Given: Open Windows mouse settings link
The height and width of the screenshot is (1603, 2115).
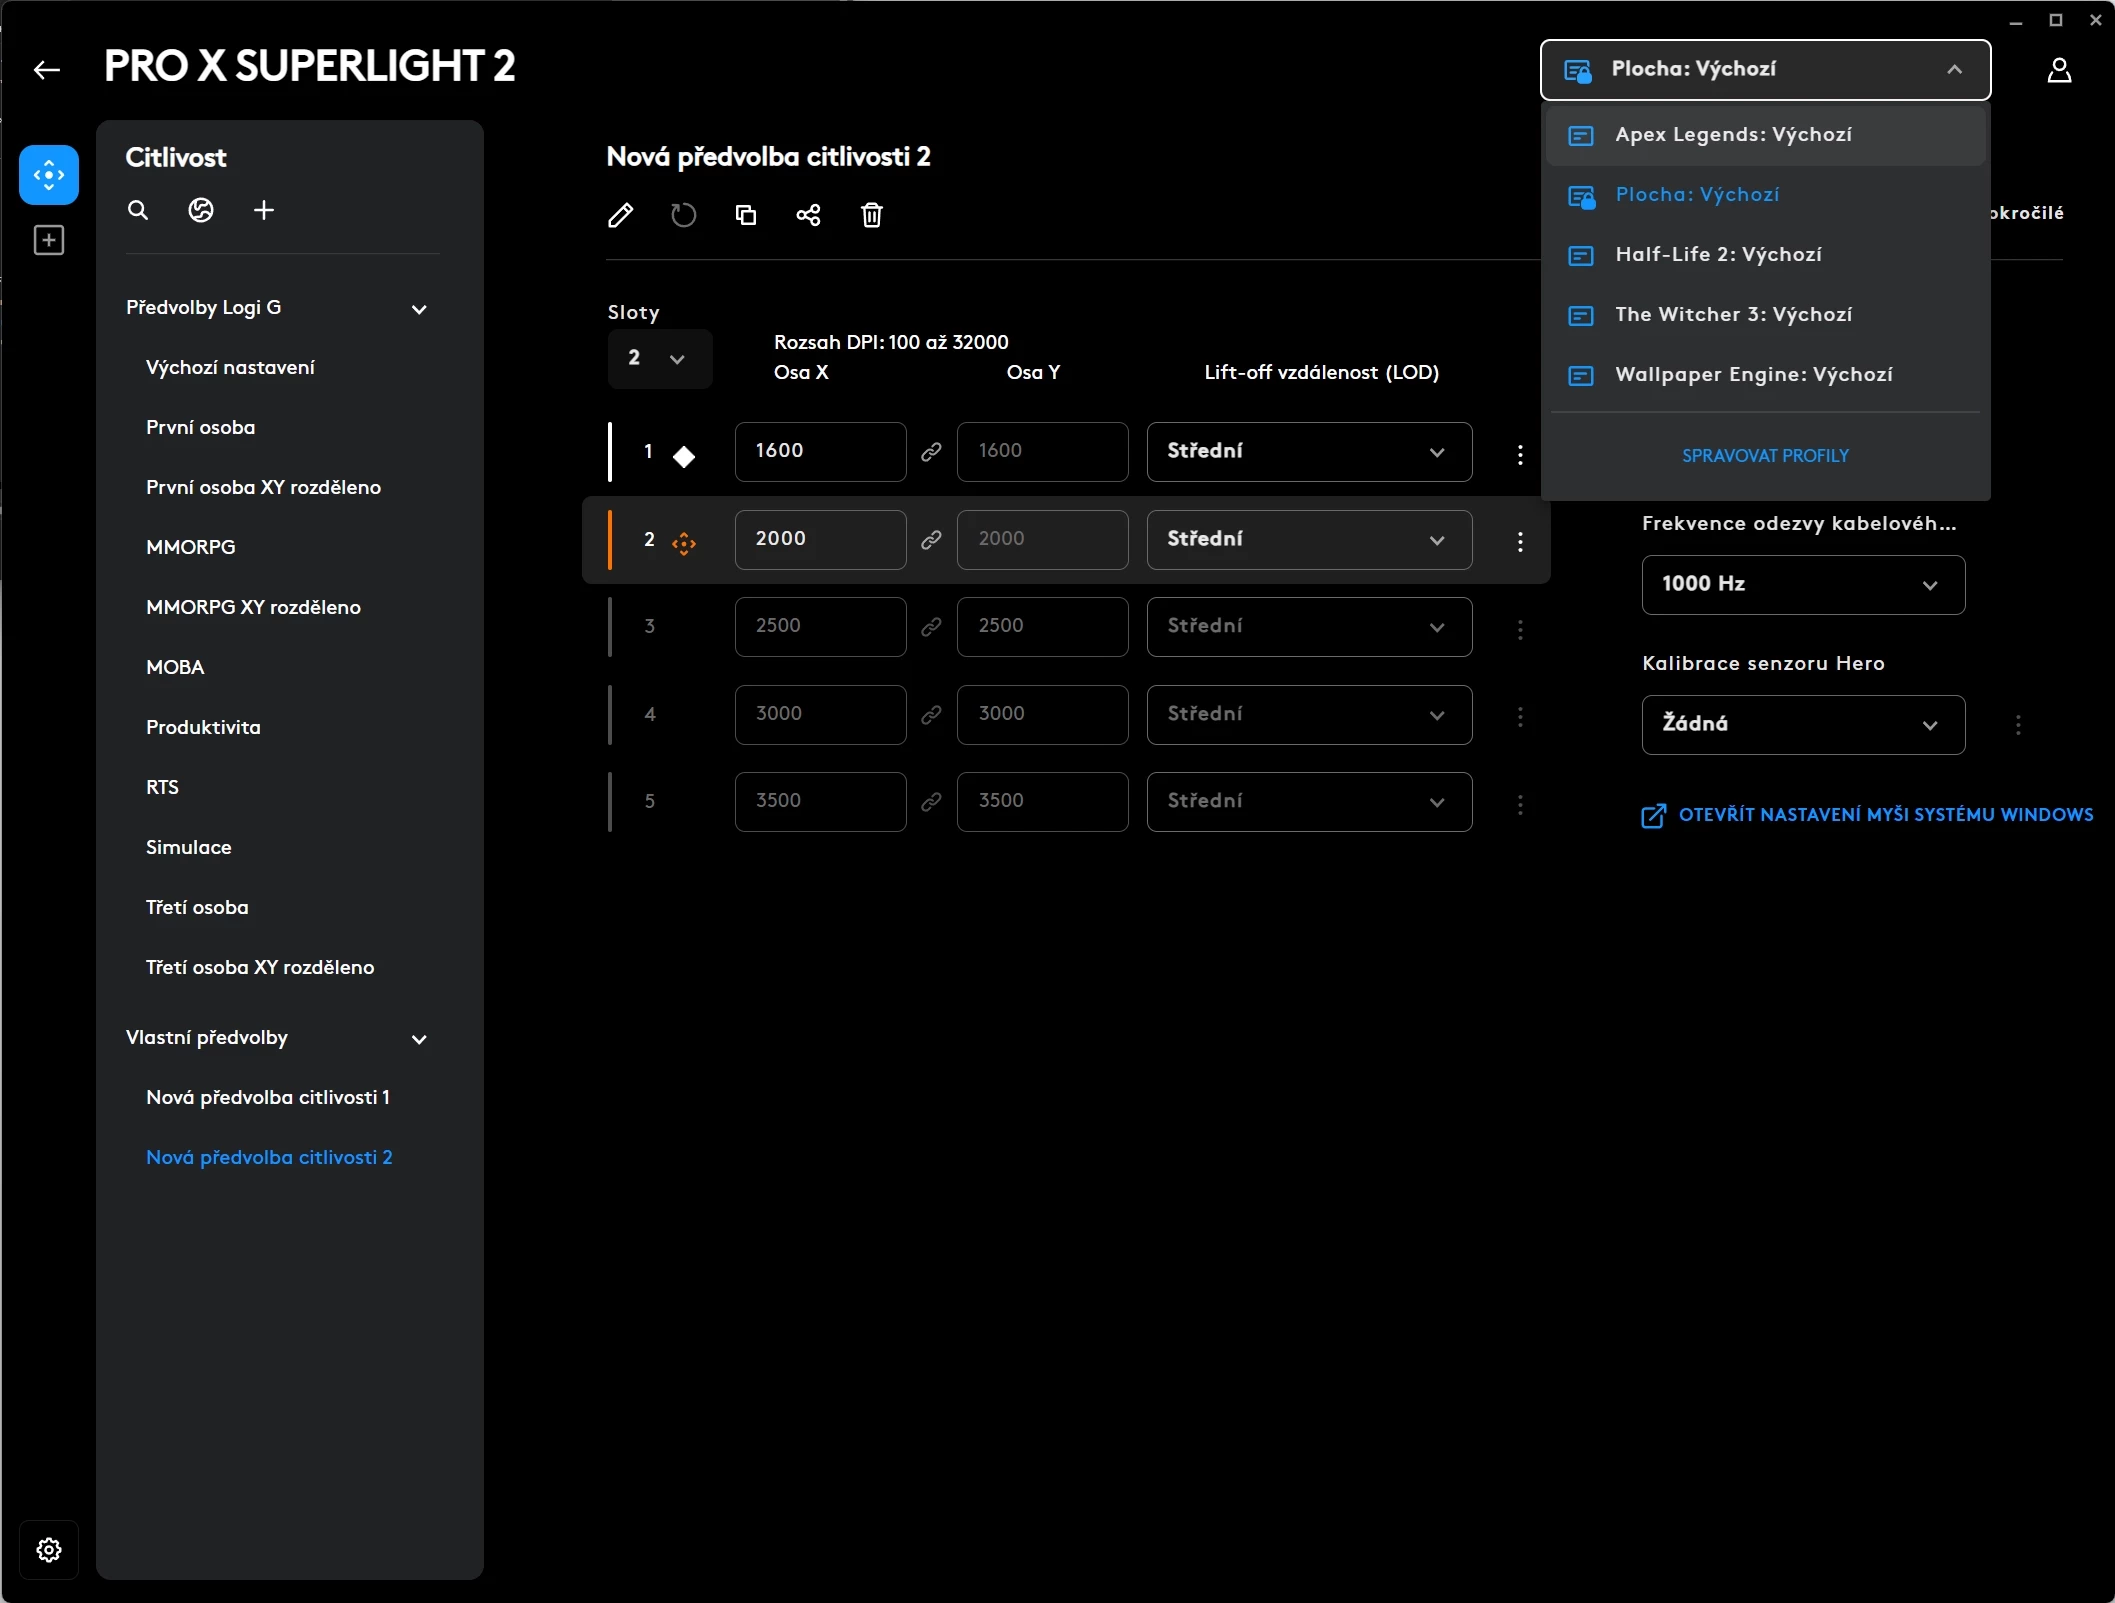Looking at the screenshot, I should 1867,815.
